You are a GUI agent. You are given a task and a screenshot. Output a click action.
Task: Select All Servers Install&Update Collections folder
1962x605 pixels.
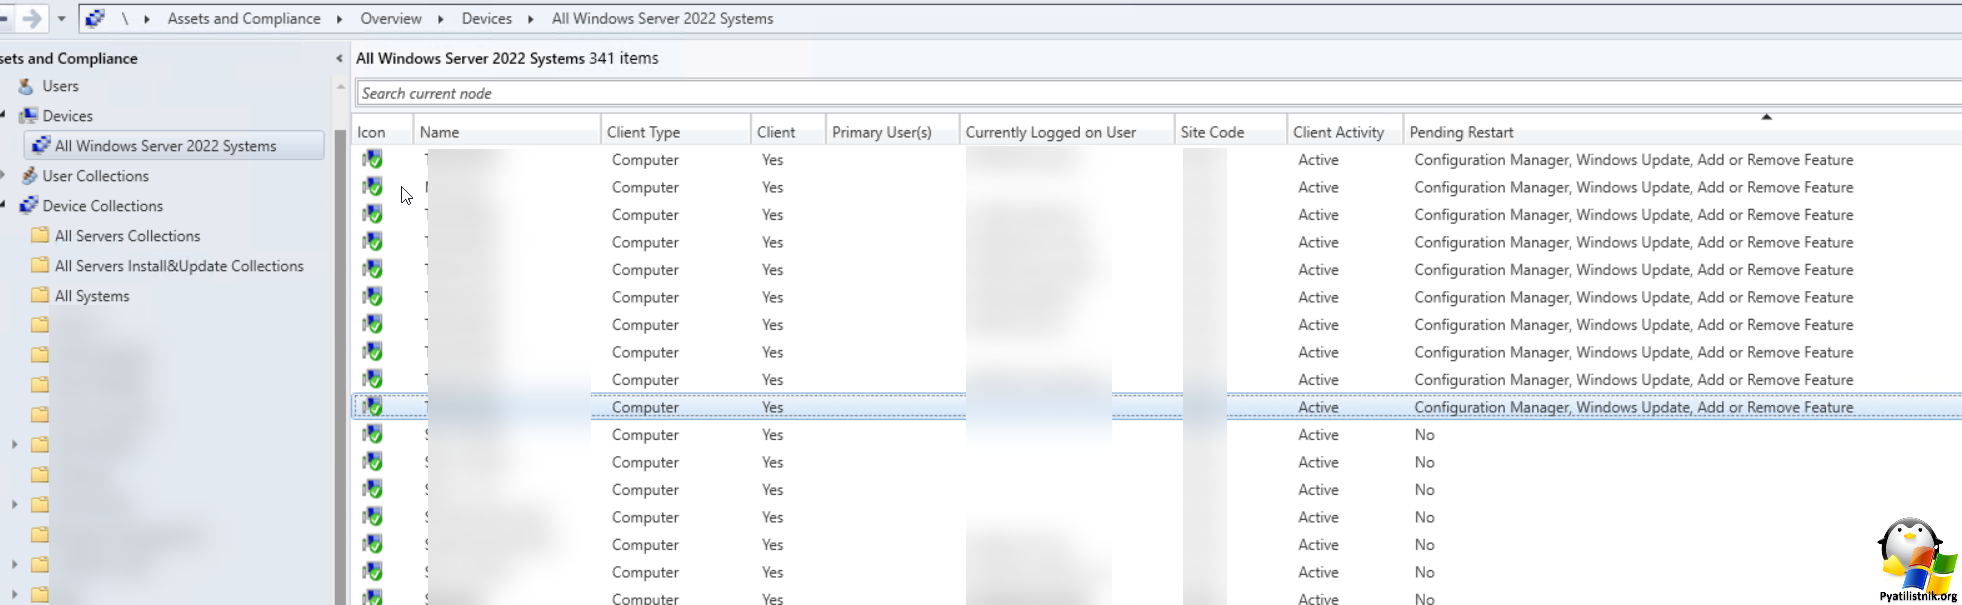point(179,266)
